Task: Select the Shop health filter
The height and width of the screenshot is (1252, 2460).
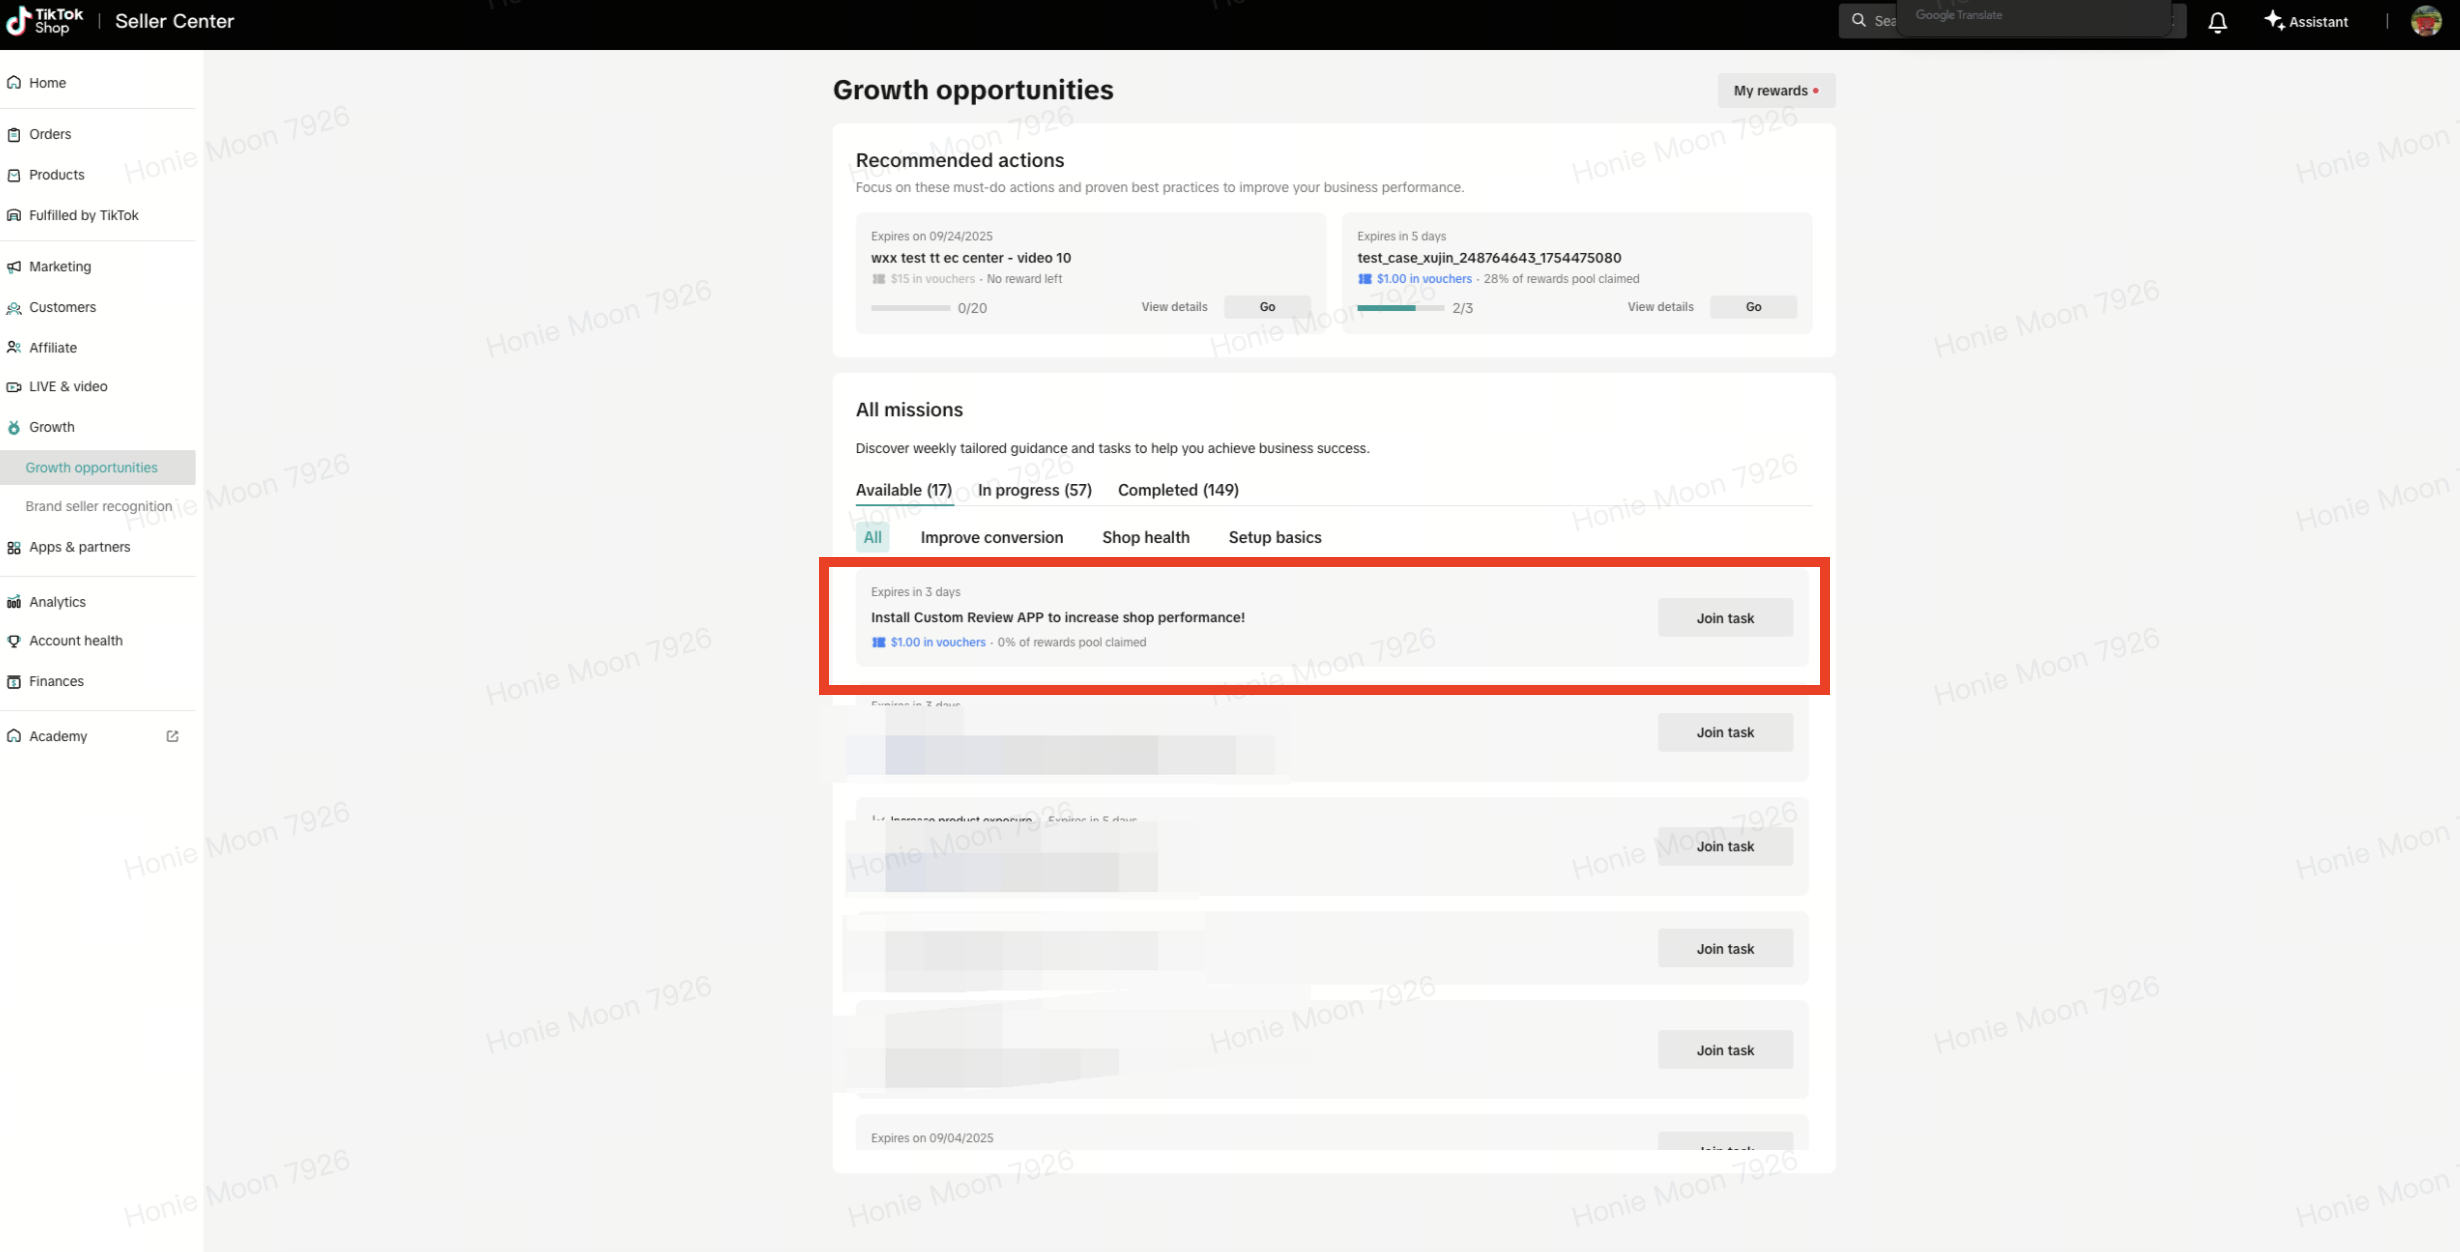Action: point(1145,538)
